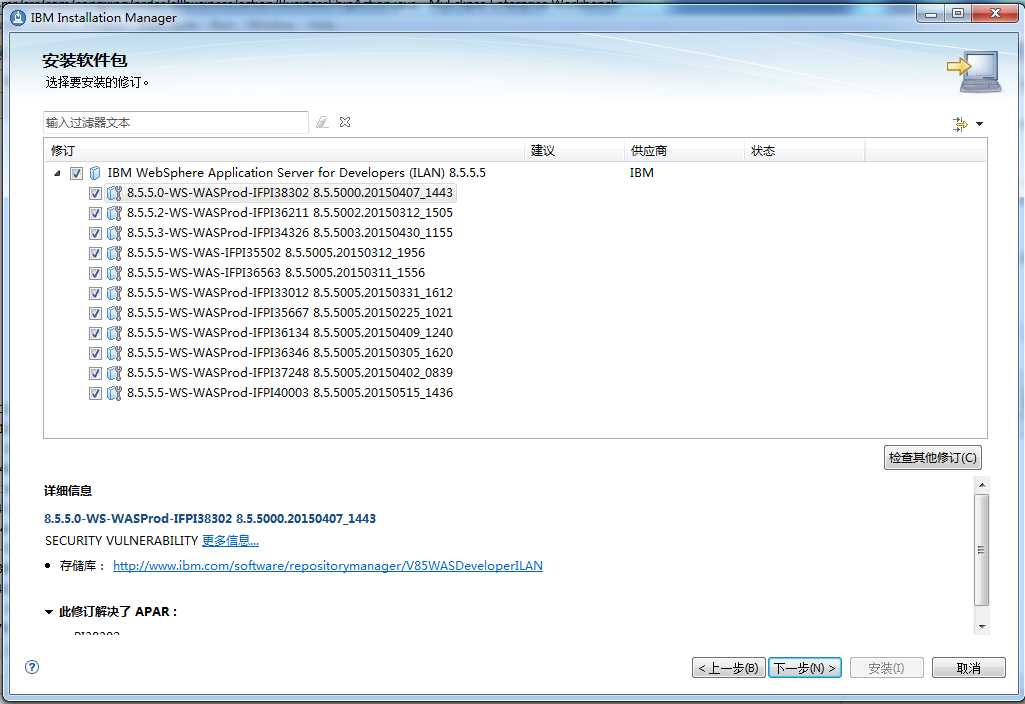The height and width of the screenshot is (704, 1025).
Task: Click the filter edit pencil icon
Action: 322,122
